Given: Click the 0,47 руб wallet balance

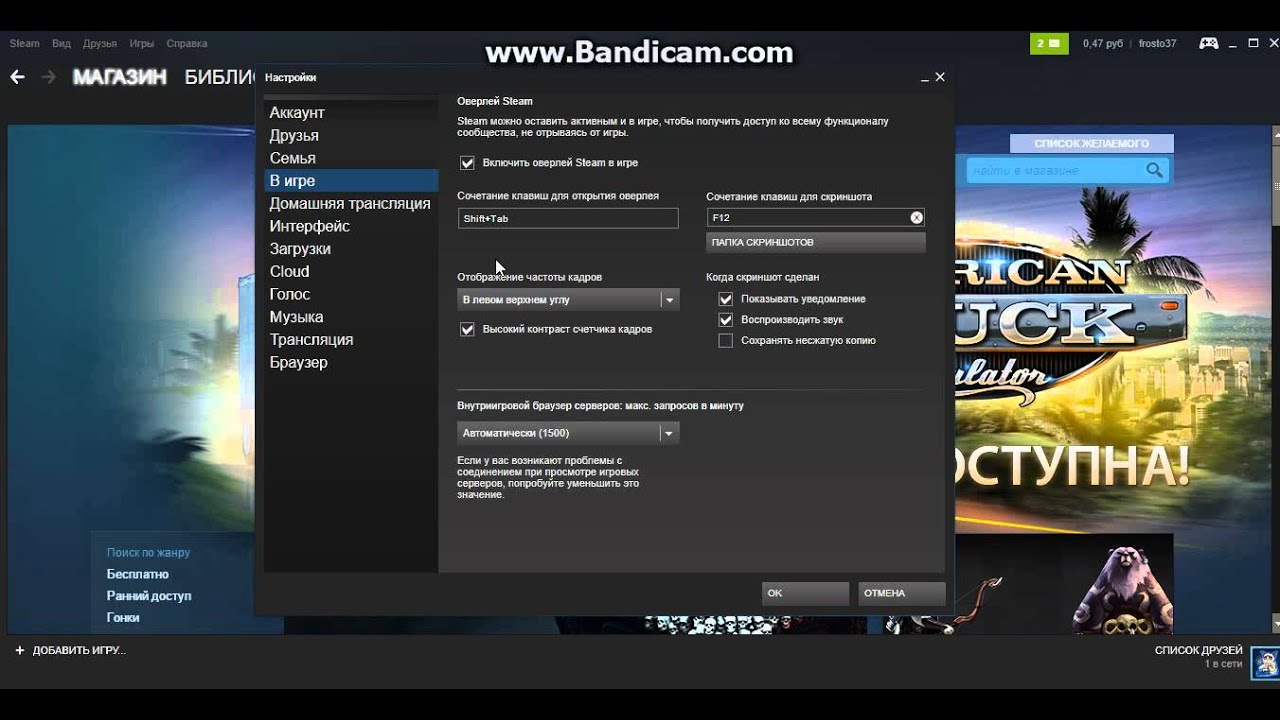Looking at the screenshot, I should 1103,44.
